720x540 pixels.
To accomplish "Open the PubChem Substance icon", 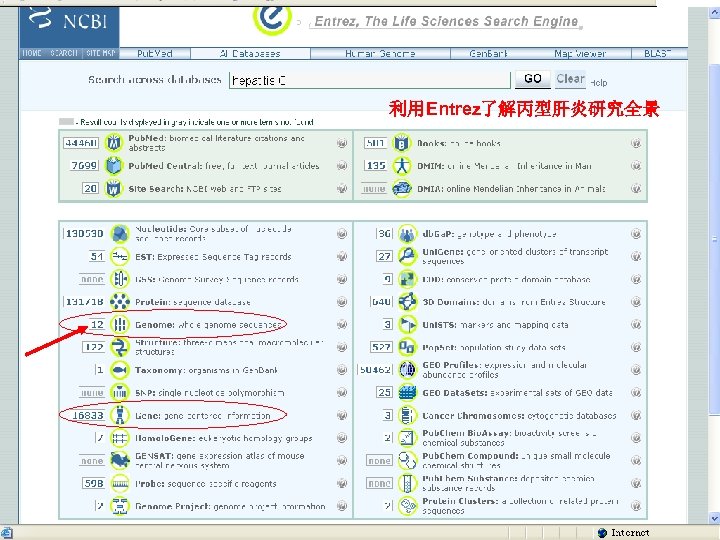I will click(x=407, y=483).
